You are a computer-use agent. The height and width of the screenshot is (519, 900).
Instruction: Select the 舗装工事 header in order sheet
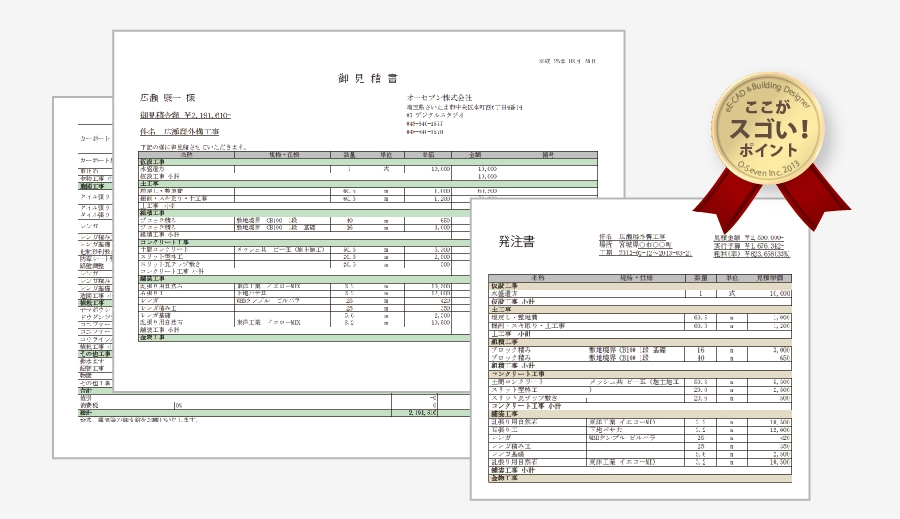pyautogui.click(x=506, y=412)
